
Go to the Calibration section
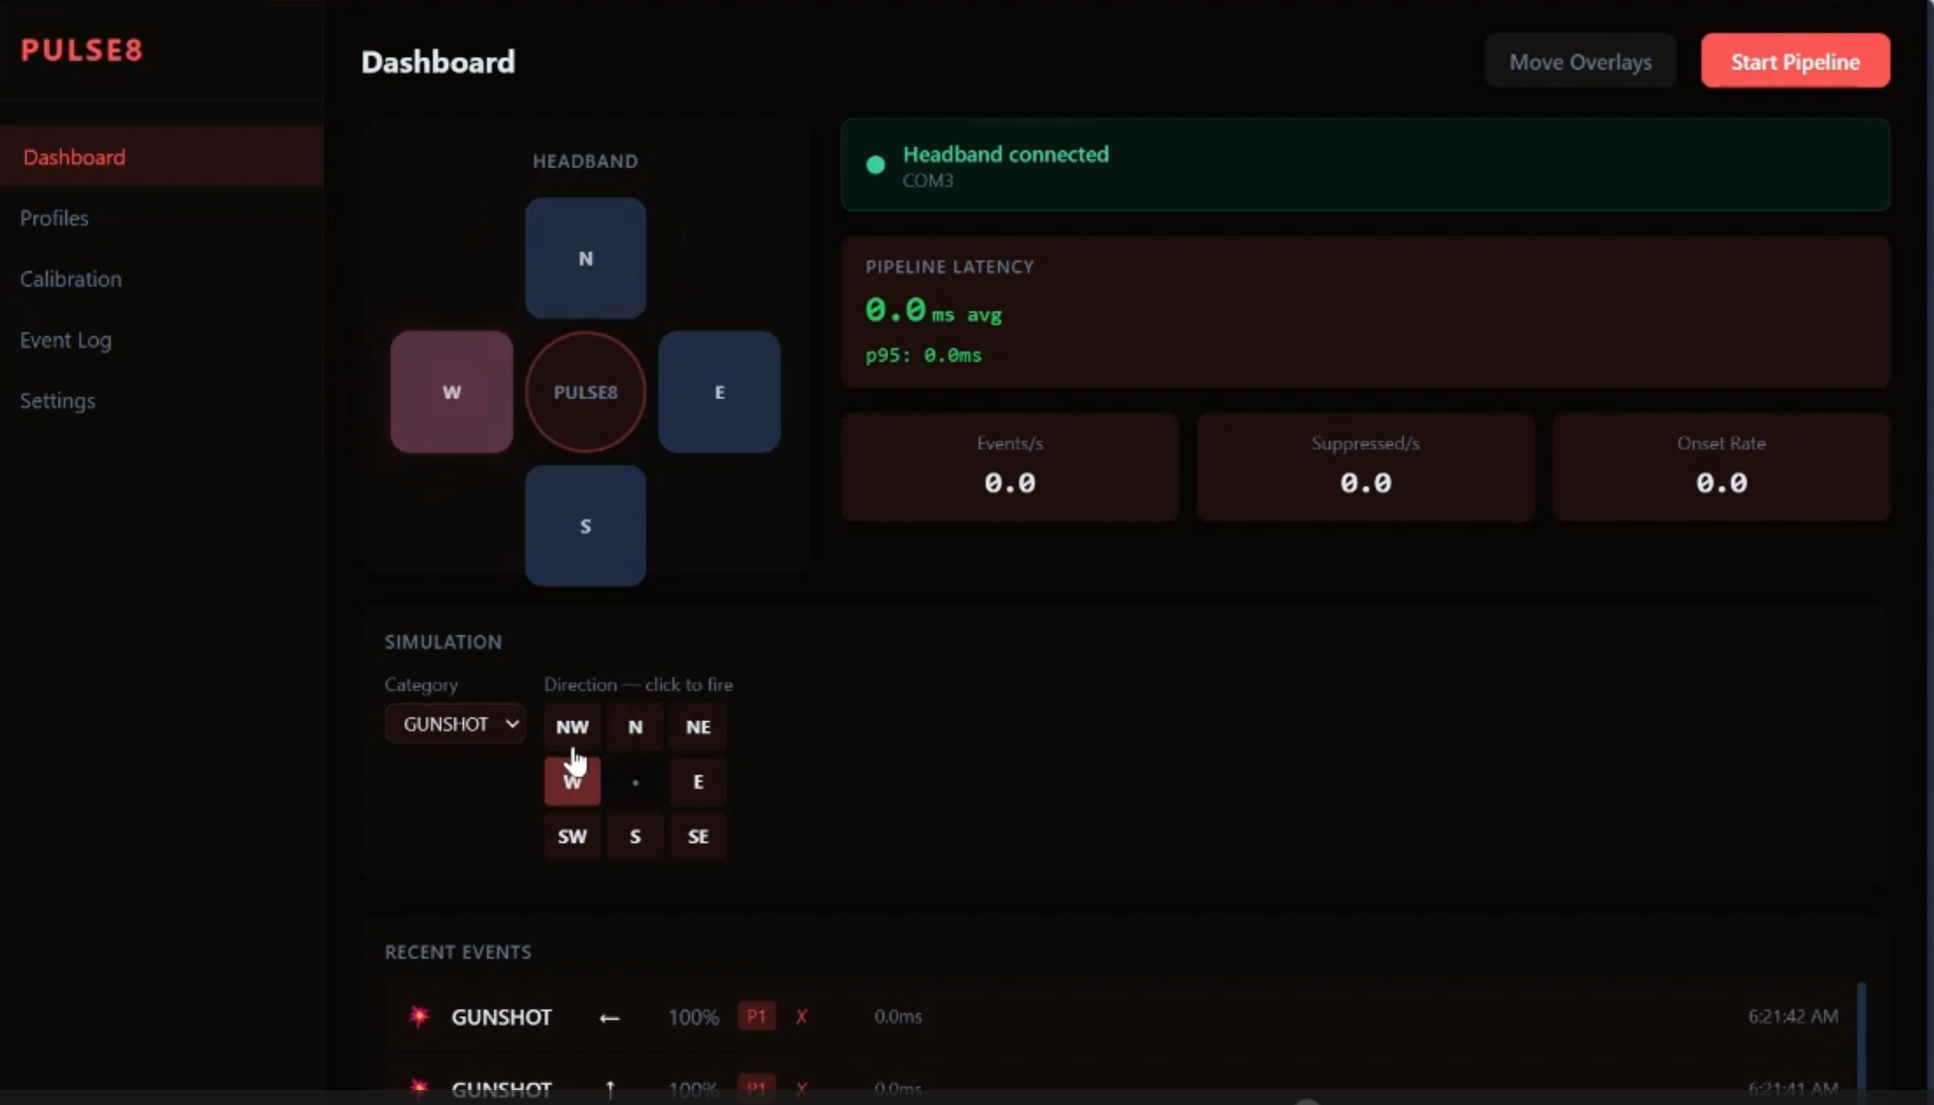71,279
